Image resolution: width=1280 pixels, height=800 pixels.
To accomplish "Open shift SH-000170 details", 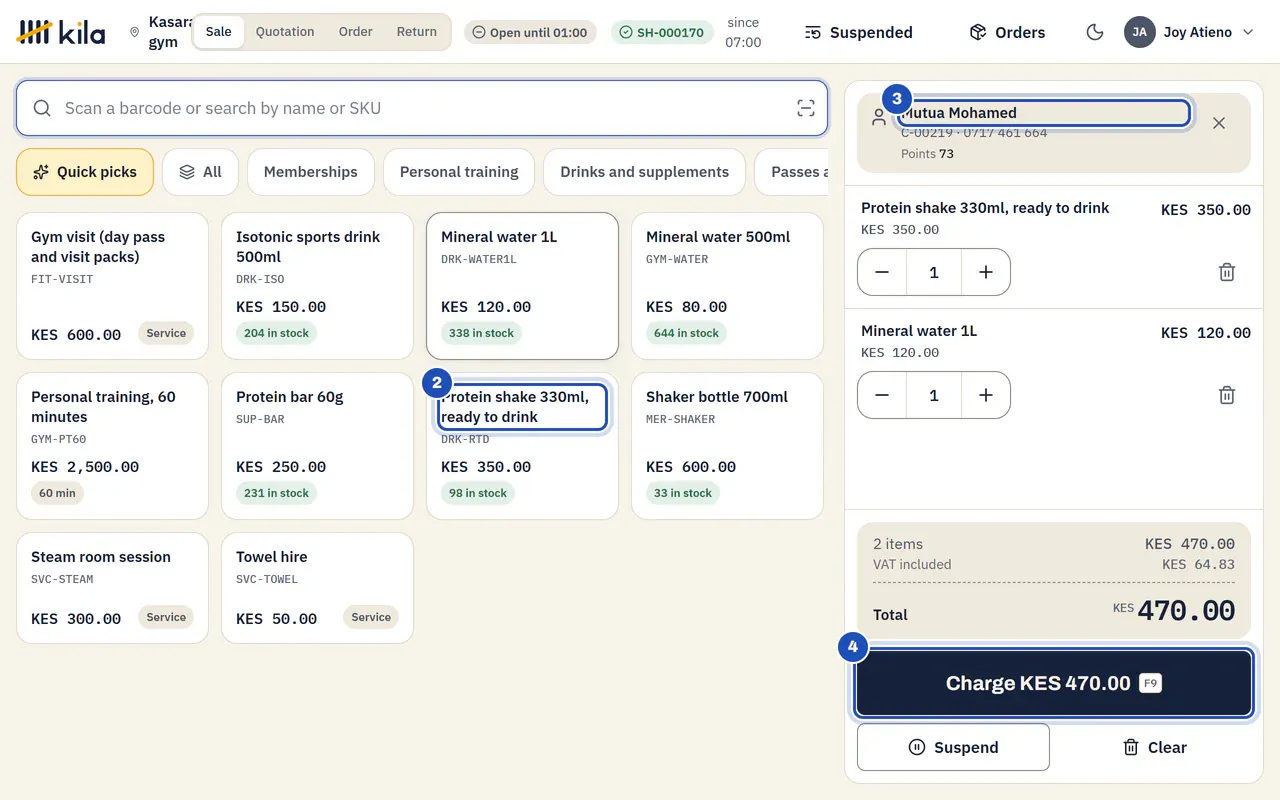I will pyautogui.click(x=662, y=32).
